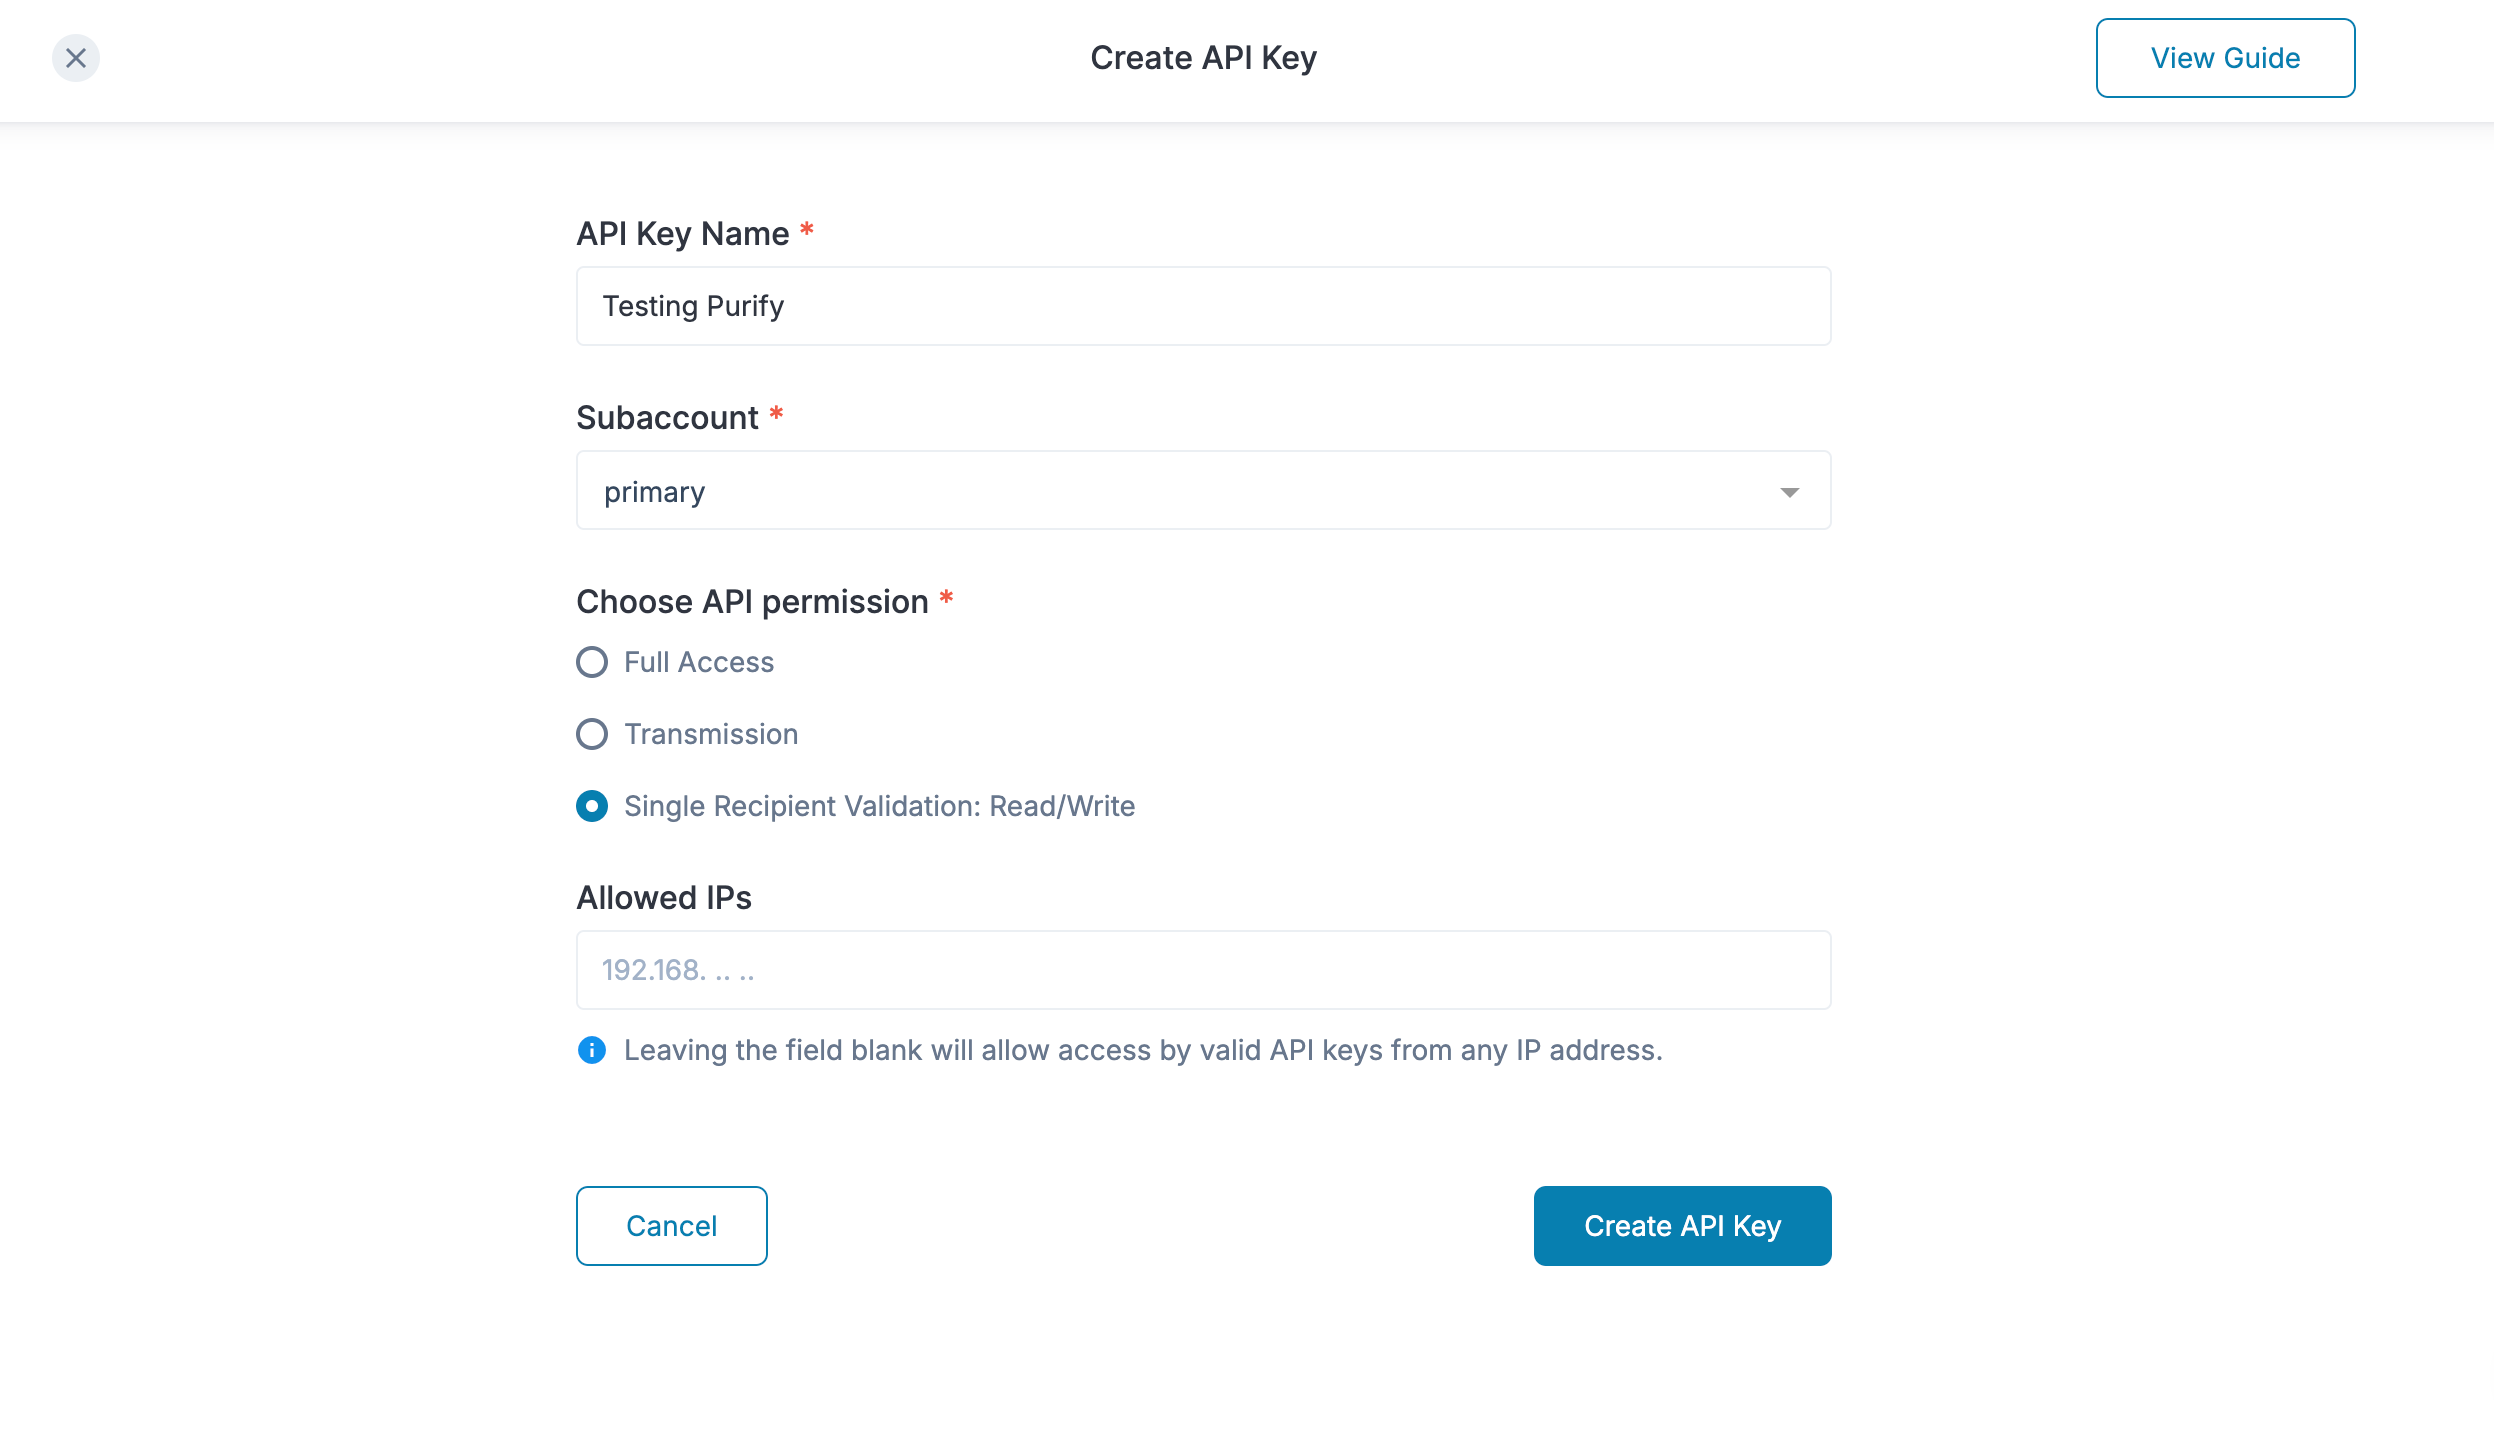Click the Subaccount dropdown caret arrow
The height and width of the screenshot is (1454, 2494).
1789,492
